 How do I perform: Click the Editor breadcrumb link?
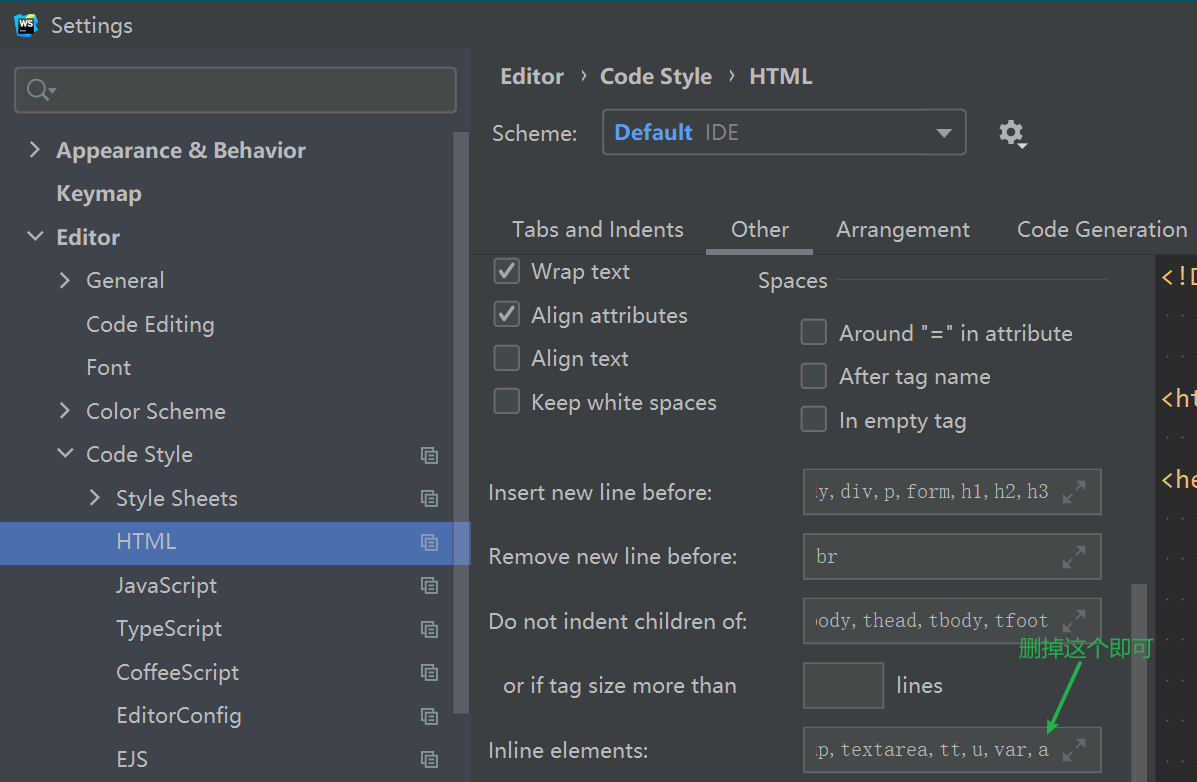point(531,76)
